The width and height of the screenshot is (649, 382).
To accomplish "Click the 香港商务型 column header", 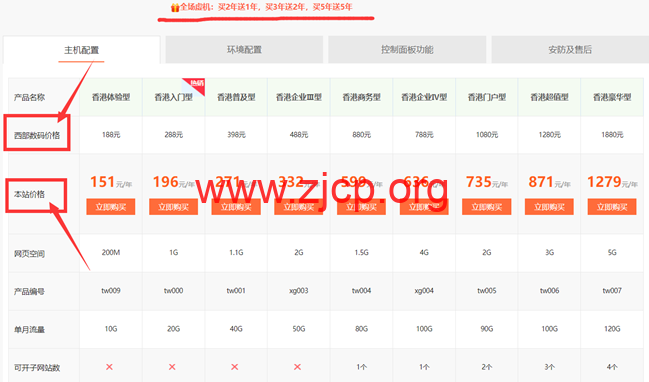I will pos(361,97).
